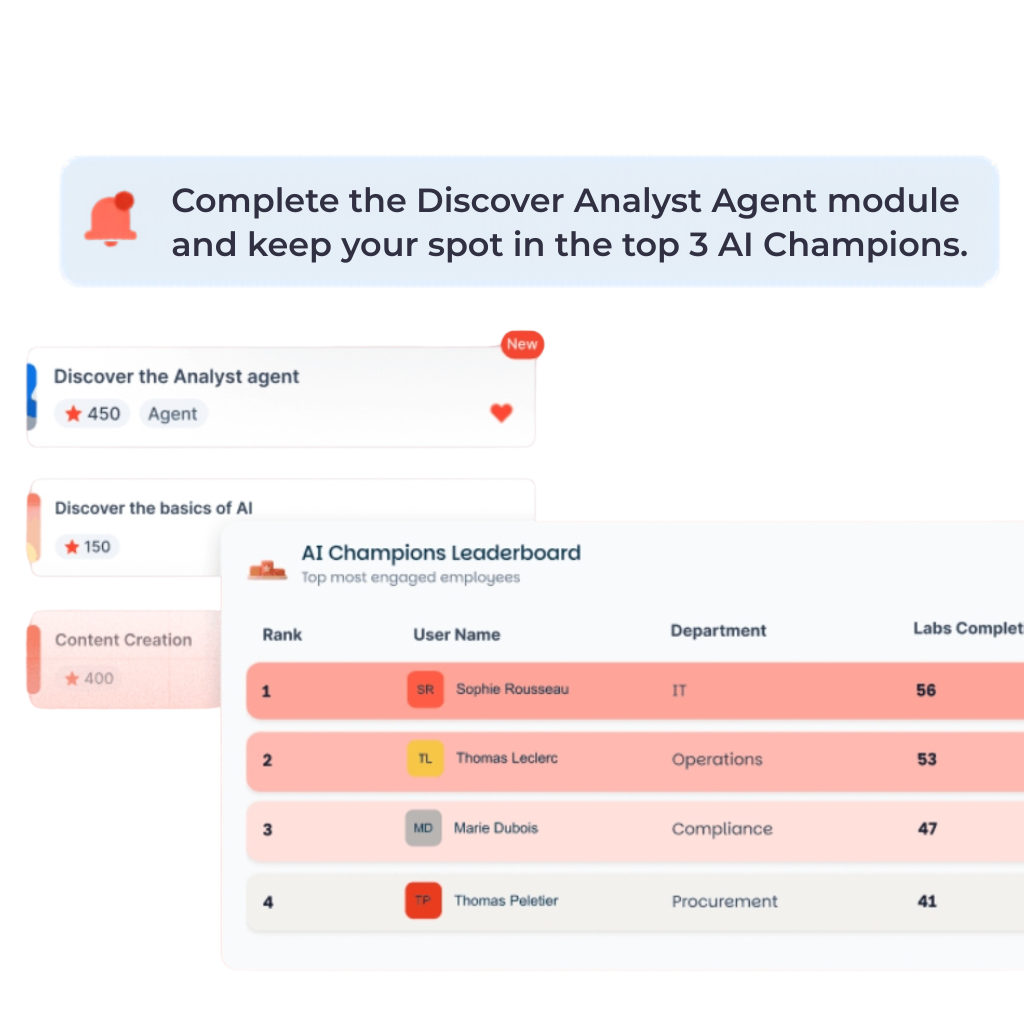Screen dimensions: 1024x1024
Task: Click the labs count 41
Action: 927,901
